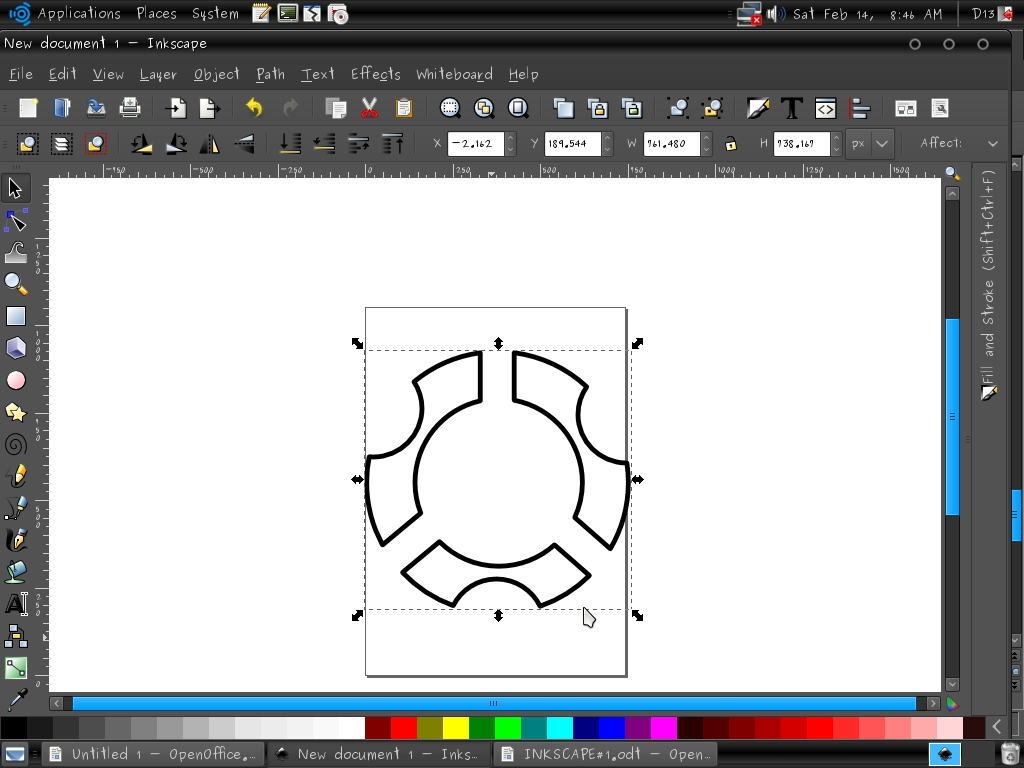The width and height of the screenshot is (1024, 768).
Task: Select the Spiral tool
Action: coord(15,444)
